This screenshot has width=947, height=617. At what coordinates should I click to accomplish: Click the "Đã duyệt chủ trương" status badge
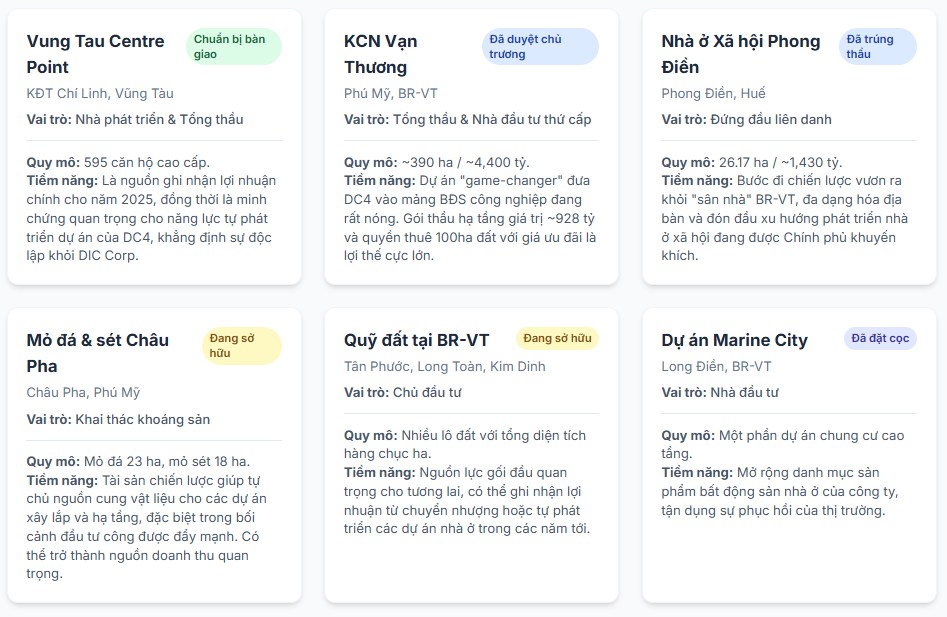click(540, 46)
